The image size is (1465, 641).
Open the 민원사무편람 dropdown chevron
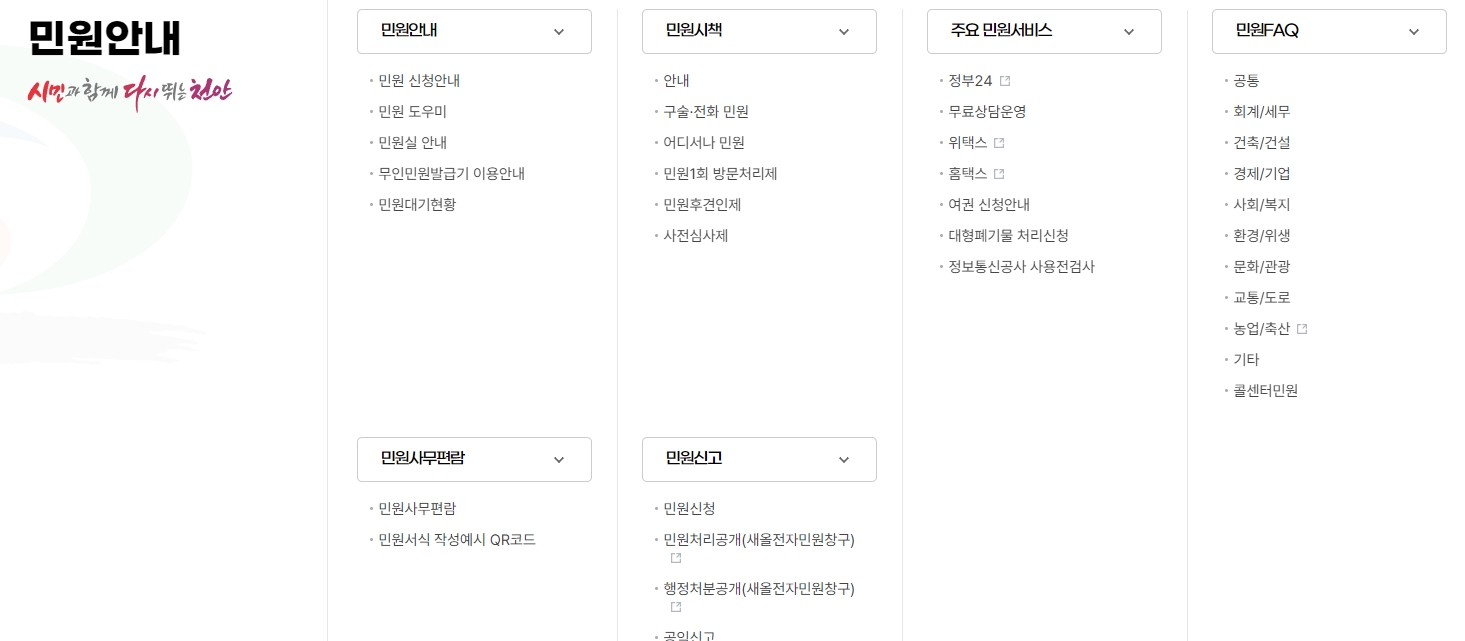click(558, 459)
